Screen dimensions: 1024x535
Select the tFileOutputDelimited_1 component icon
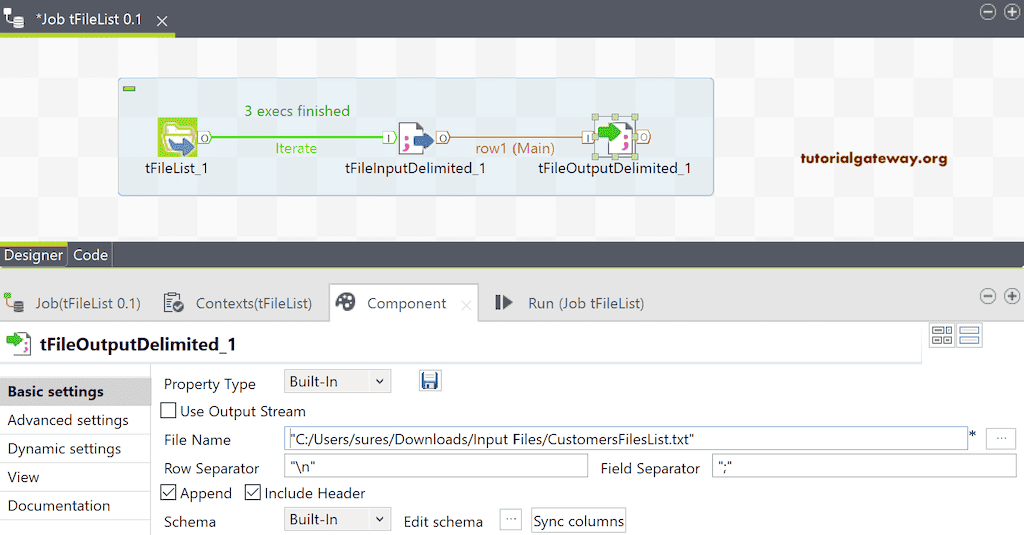pos(615,137)
